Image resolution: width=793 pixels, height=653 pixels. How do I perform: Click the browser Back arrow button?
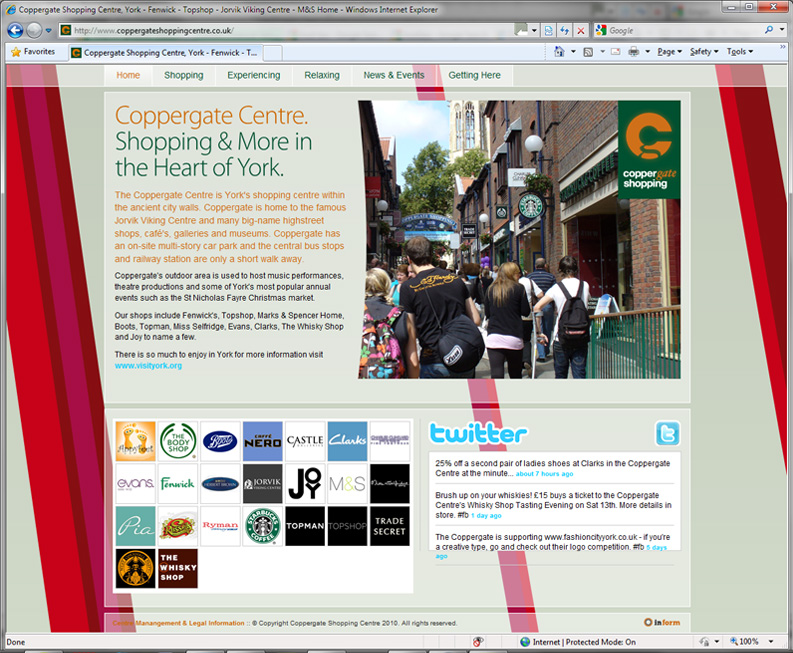coord(15,30)
